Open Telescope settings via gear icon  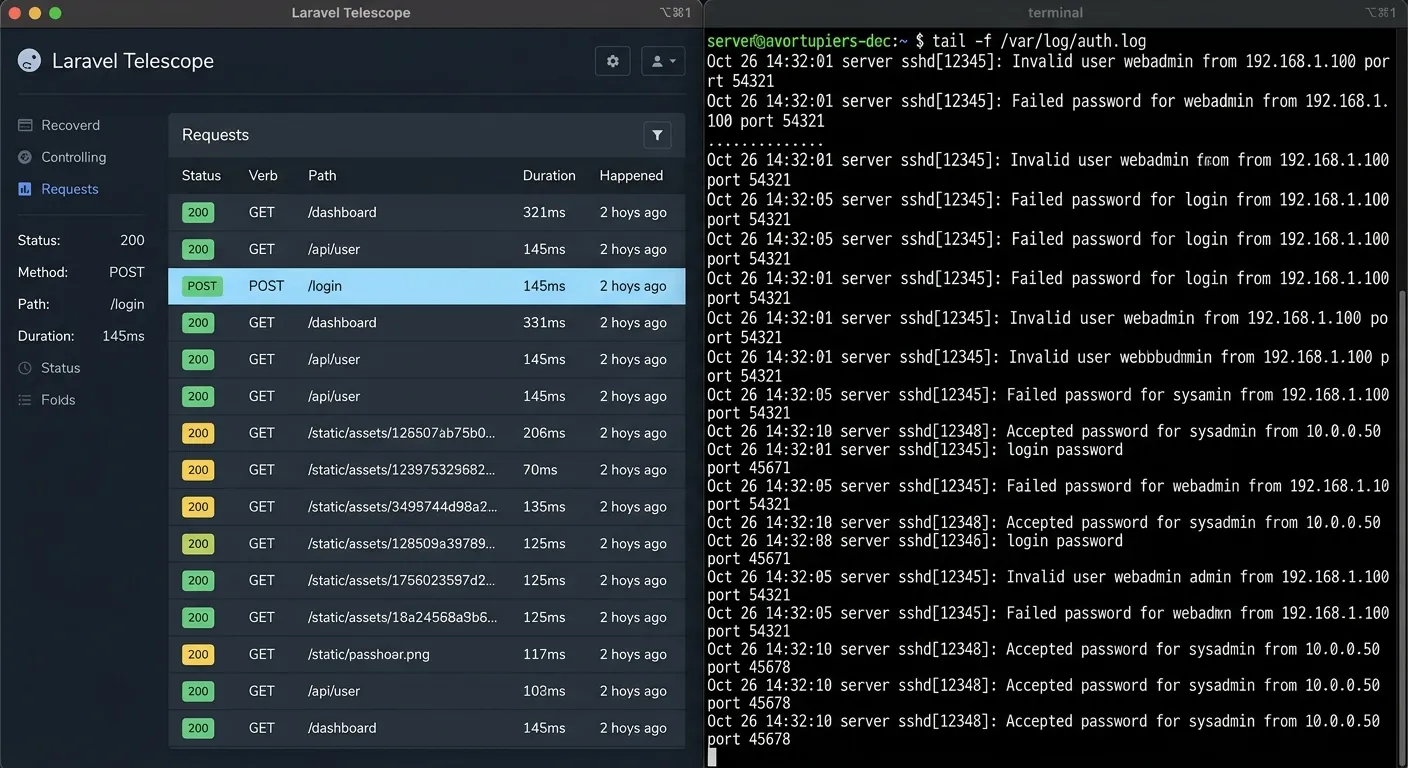(x=613, y=61)
